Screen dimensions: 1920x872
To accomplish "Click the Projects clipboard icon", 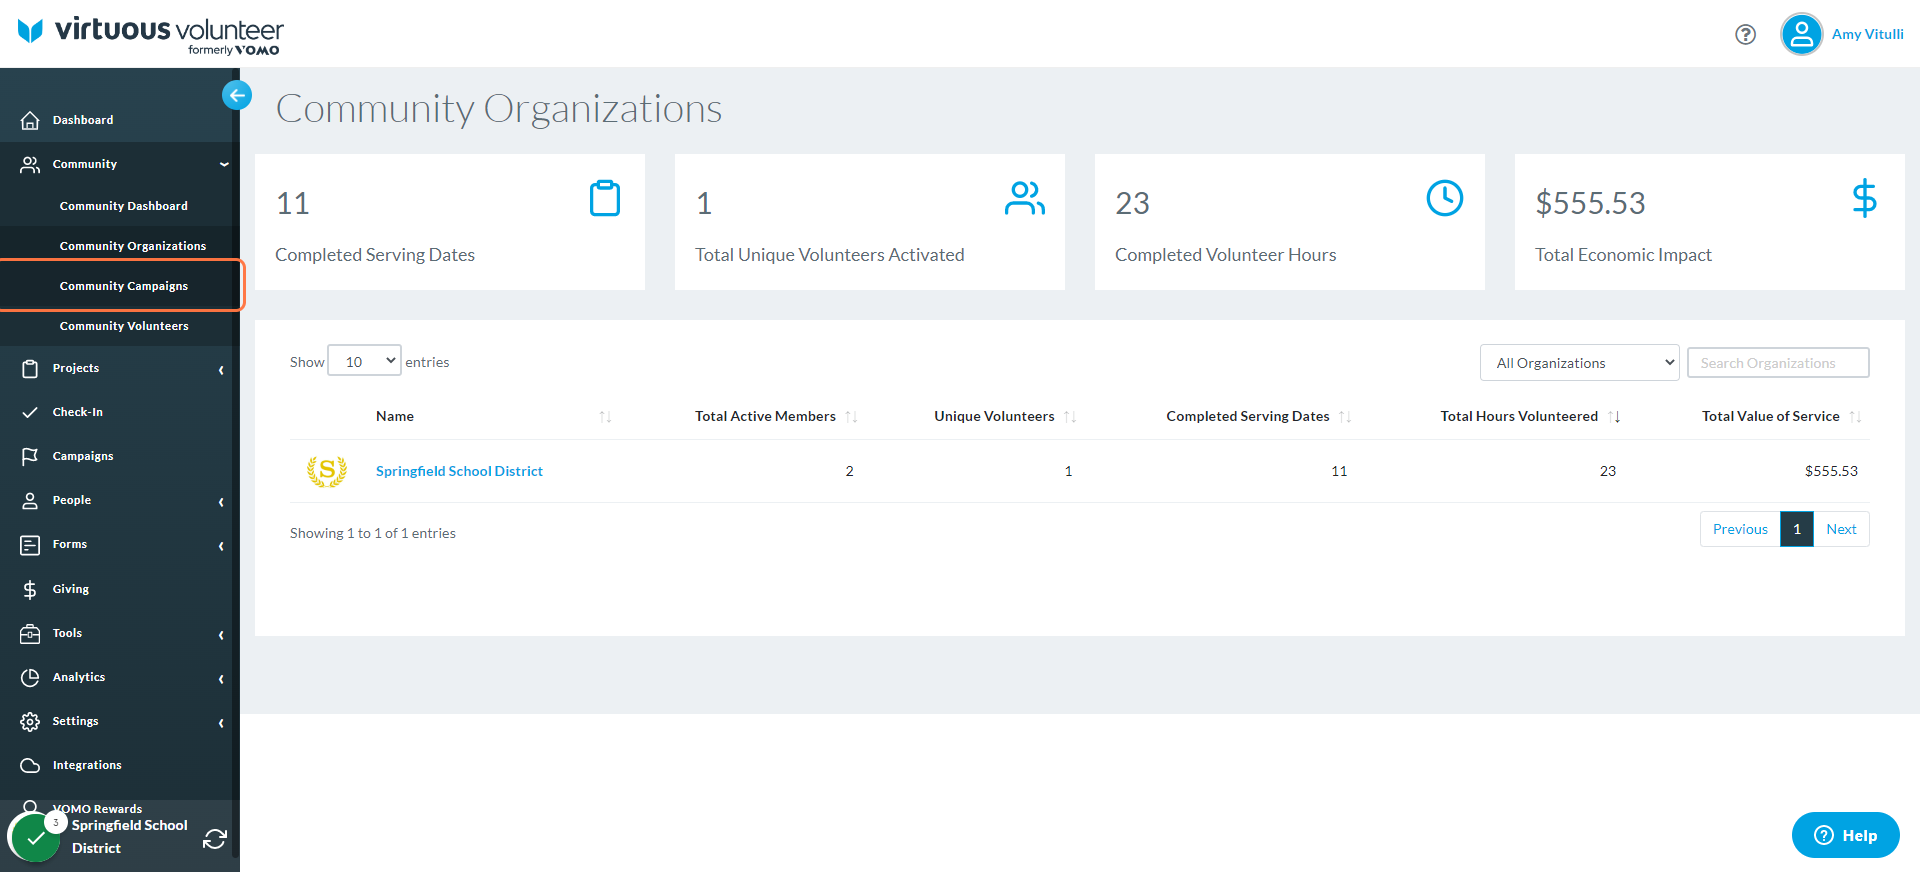I will pos(30,368).
